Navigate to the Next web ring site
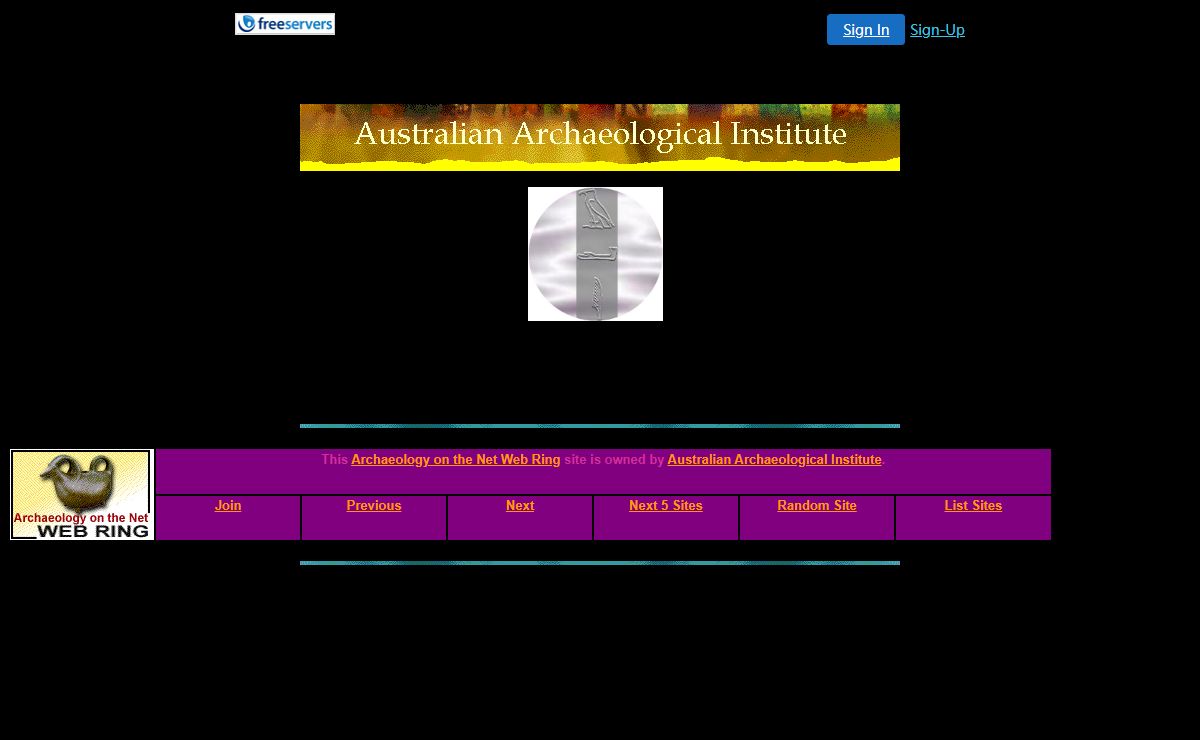 pyautogui.click(x=520, y=506)
